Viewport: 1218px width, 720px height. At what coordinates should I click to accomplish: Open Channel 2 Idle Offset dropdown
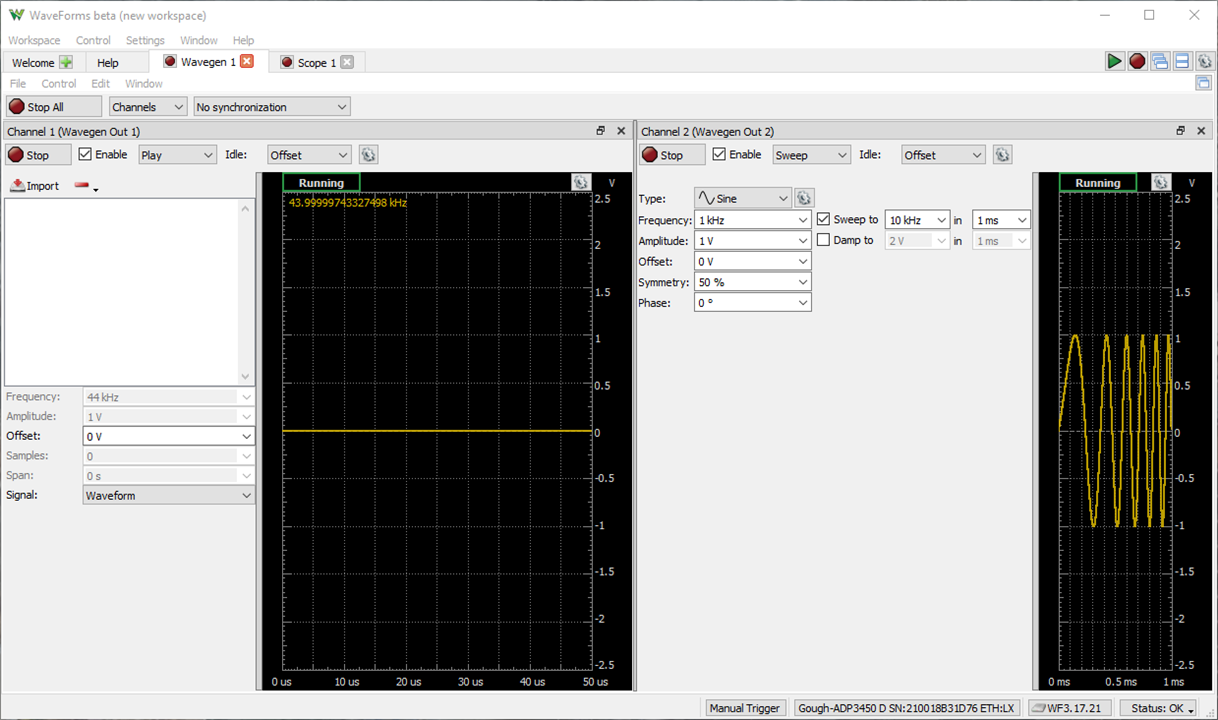click(944, 155)
